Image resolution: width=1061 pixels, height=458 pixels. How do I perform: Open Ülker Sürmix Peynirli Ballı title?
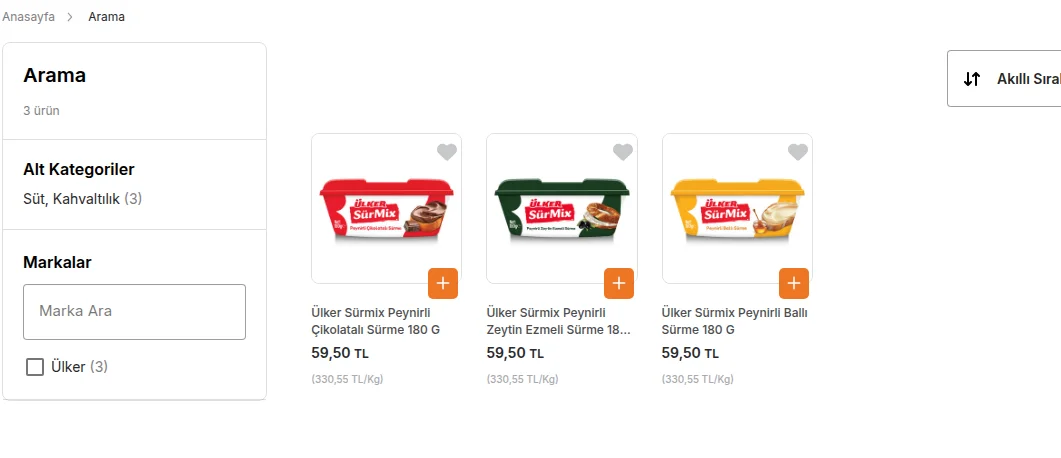pos(734,321)
